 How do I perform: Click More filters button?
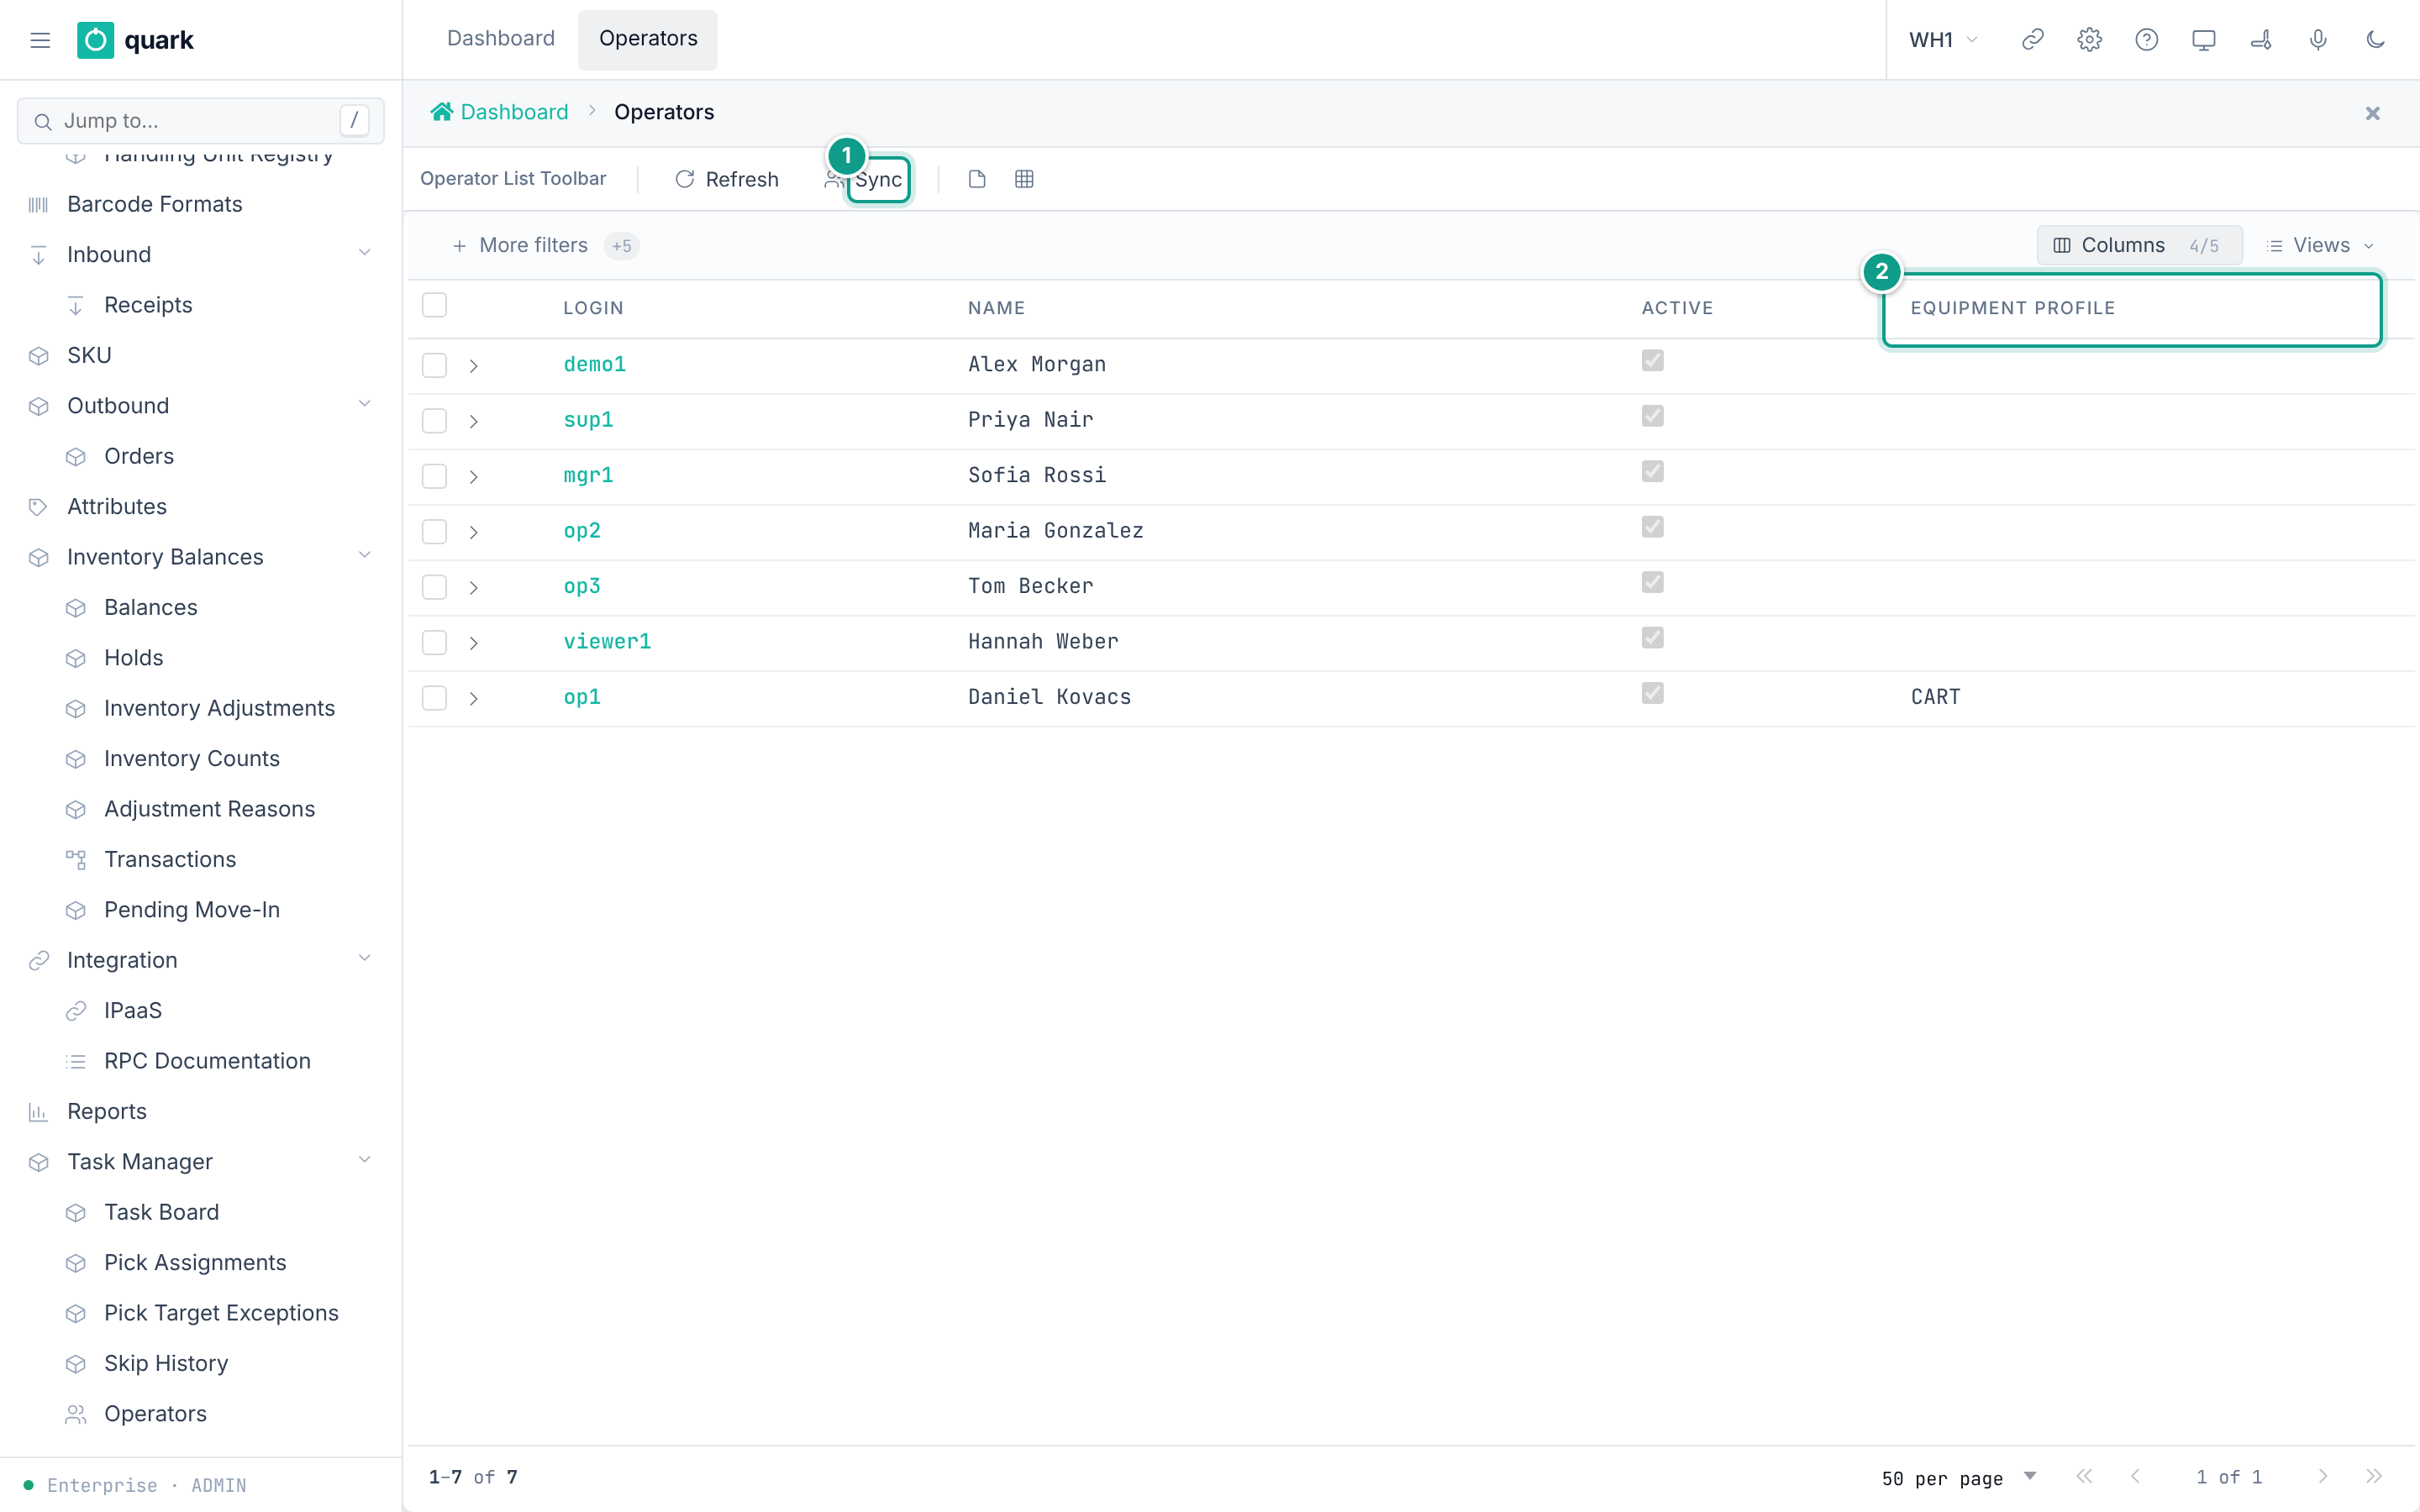pos(545,246)
